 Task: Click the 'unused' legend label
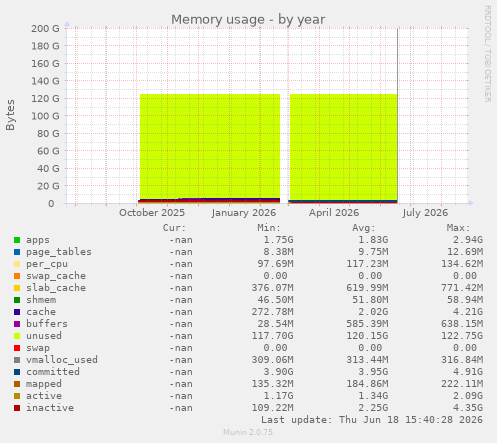[x=44, y=336]
